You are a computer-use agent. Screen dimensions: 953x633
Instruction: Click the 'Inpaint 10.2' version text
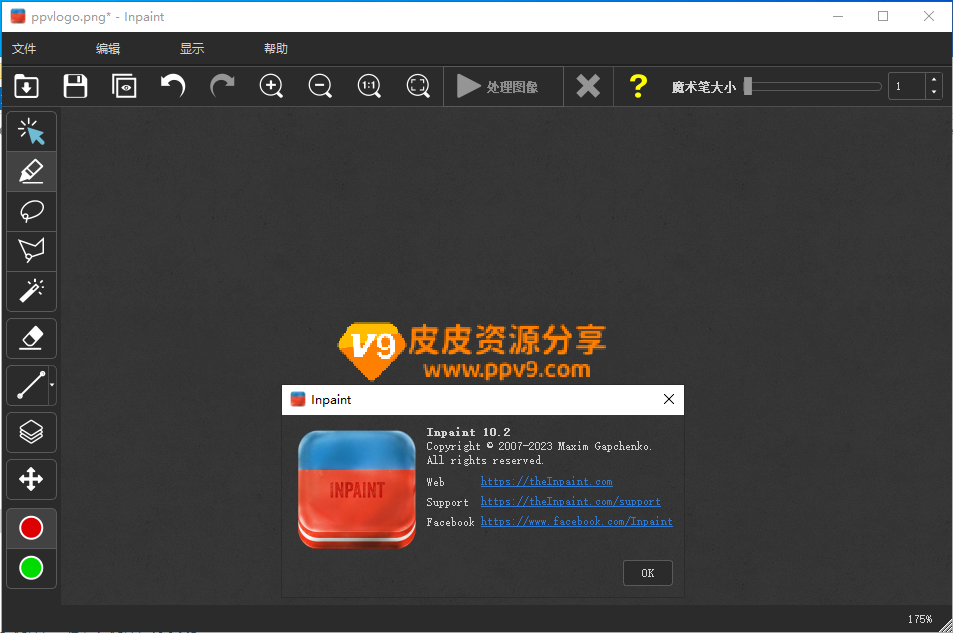pos(469,432)
